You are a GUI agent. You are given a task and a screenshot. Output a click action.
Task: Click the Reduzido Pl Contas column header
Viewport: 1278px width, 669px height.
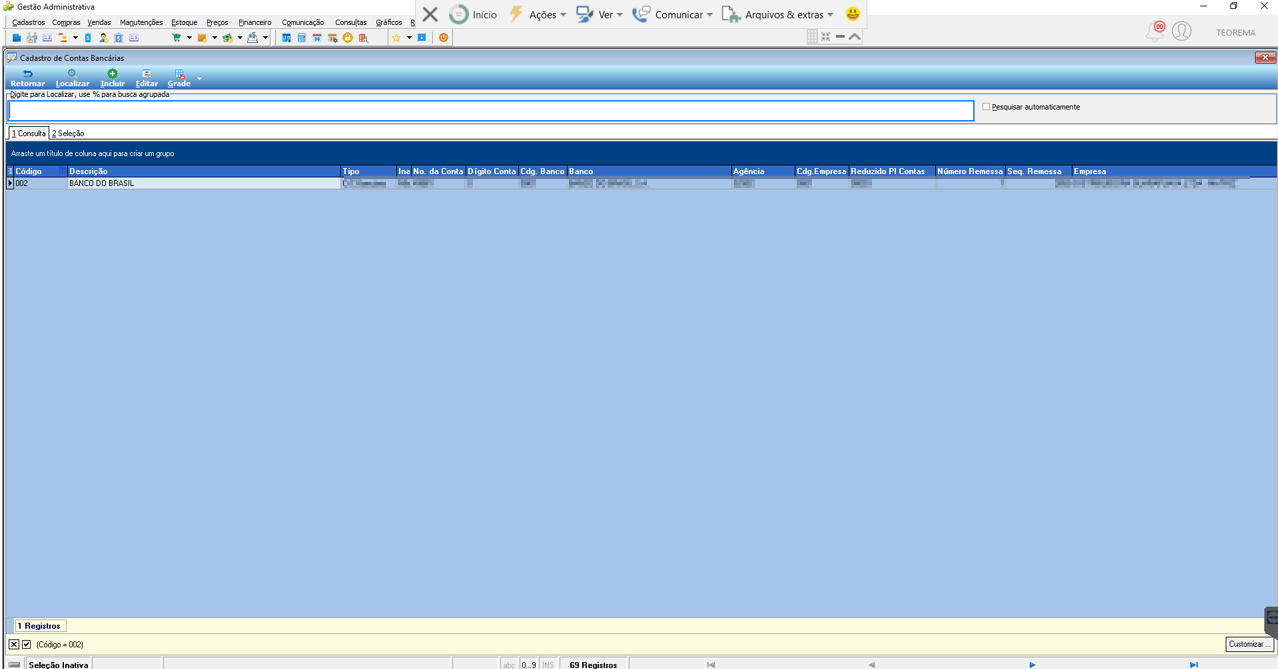pyautogui.click(x=892, y=171)
